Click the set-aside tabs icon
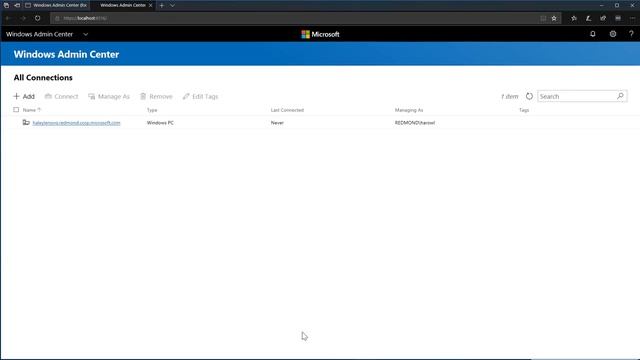The width and height of the screenshot is (640, 360). [17, 5]
